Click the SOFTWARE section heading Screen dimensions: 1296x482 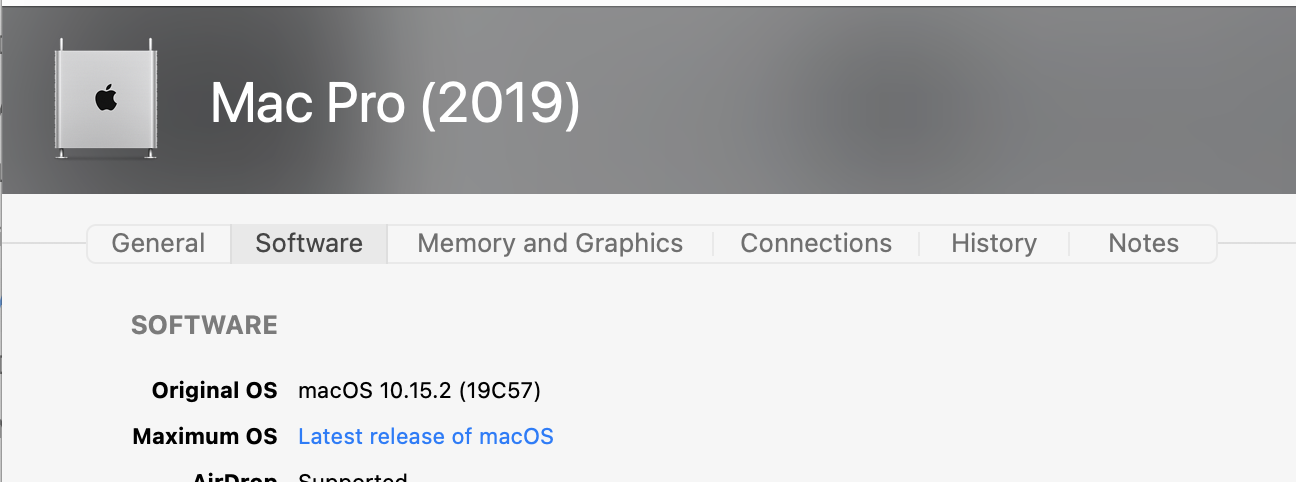[204, 325]
